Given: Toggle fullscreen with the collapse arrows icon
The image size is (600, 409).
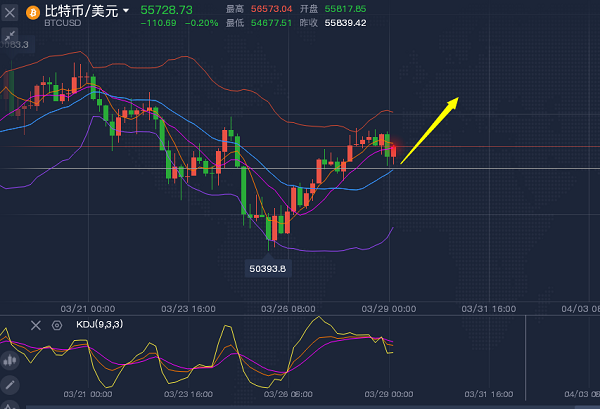Looking at the screenshot, I should pyautogui.click(x=10, y=35).
